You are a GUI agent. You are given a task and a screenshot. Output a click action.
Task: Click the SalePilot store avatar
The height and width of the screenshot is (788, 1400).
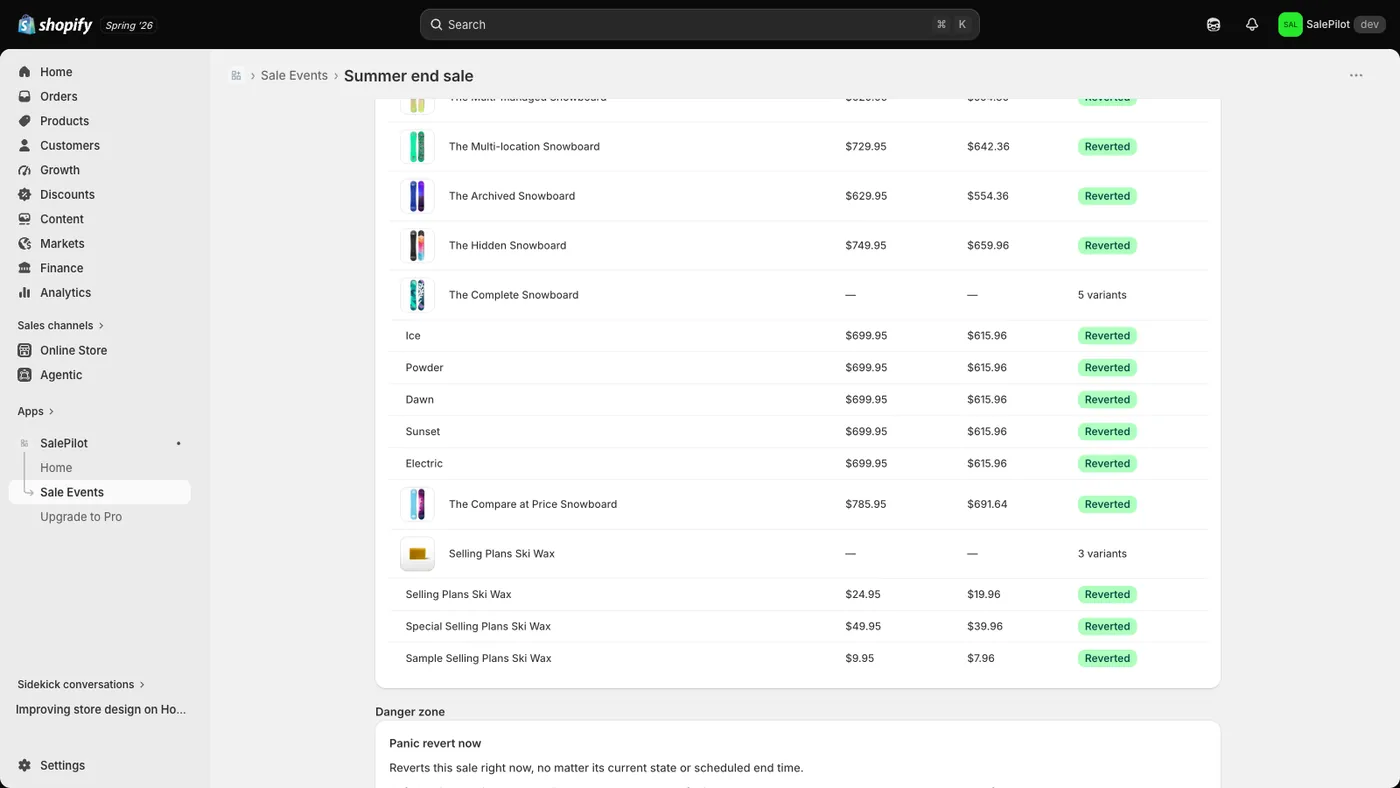click(x=1290, y=25)
